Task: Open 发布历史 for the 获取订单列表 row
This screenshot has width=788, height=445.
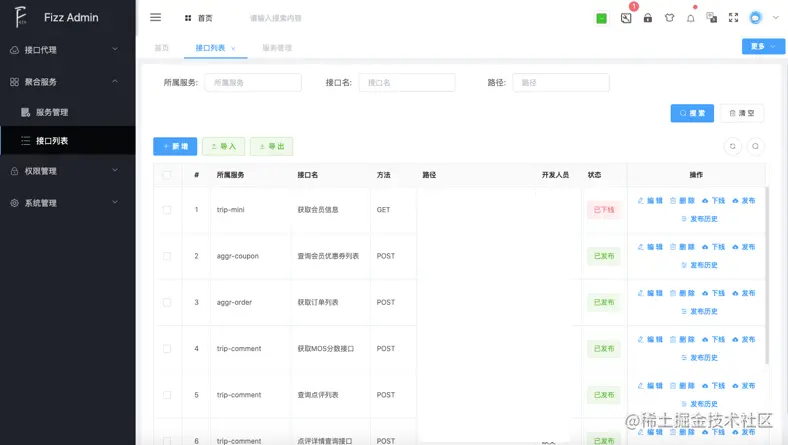Action: 699,311
